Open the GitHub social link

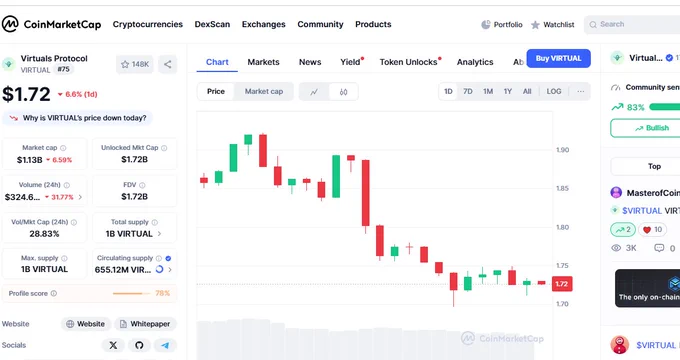coord(139,345)
